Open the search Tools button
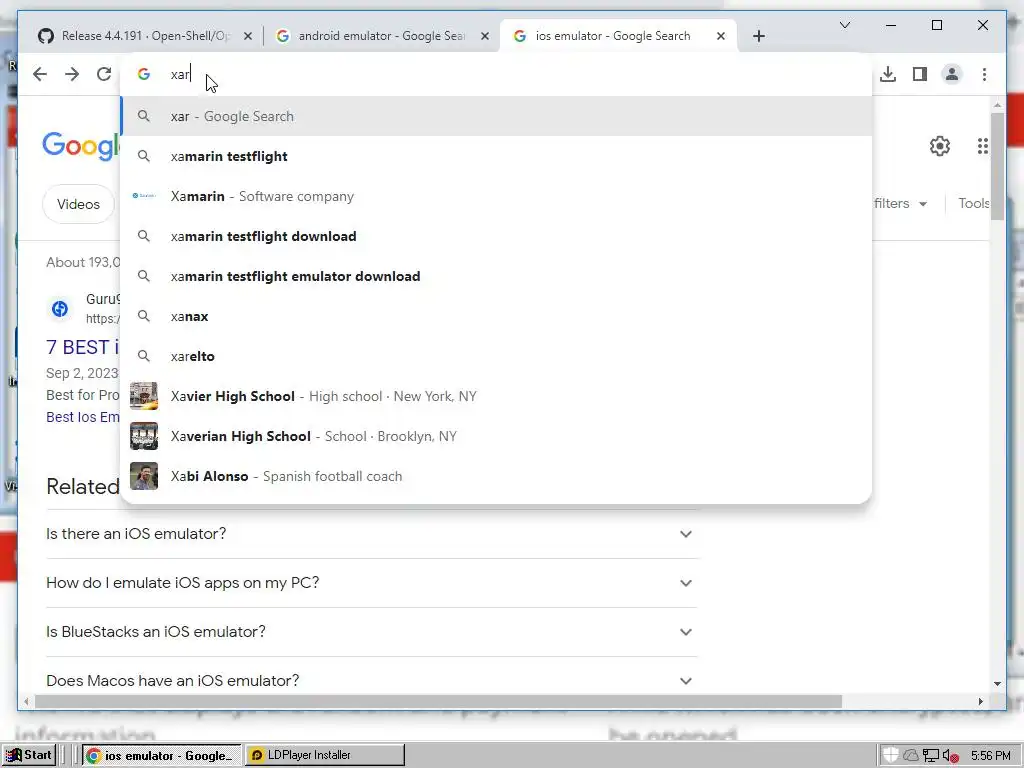The width and height of the screenshot is (1024, 768). 974,204
